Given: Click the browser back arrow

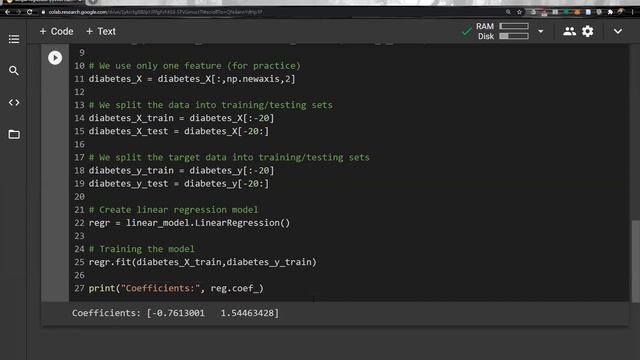Looking at the screenshot, I should click(7, 12).
